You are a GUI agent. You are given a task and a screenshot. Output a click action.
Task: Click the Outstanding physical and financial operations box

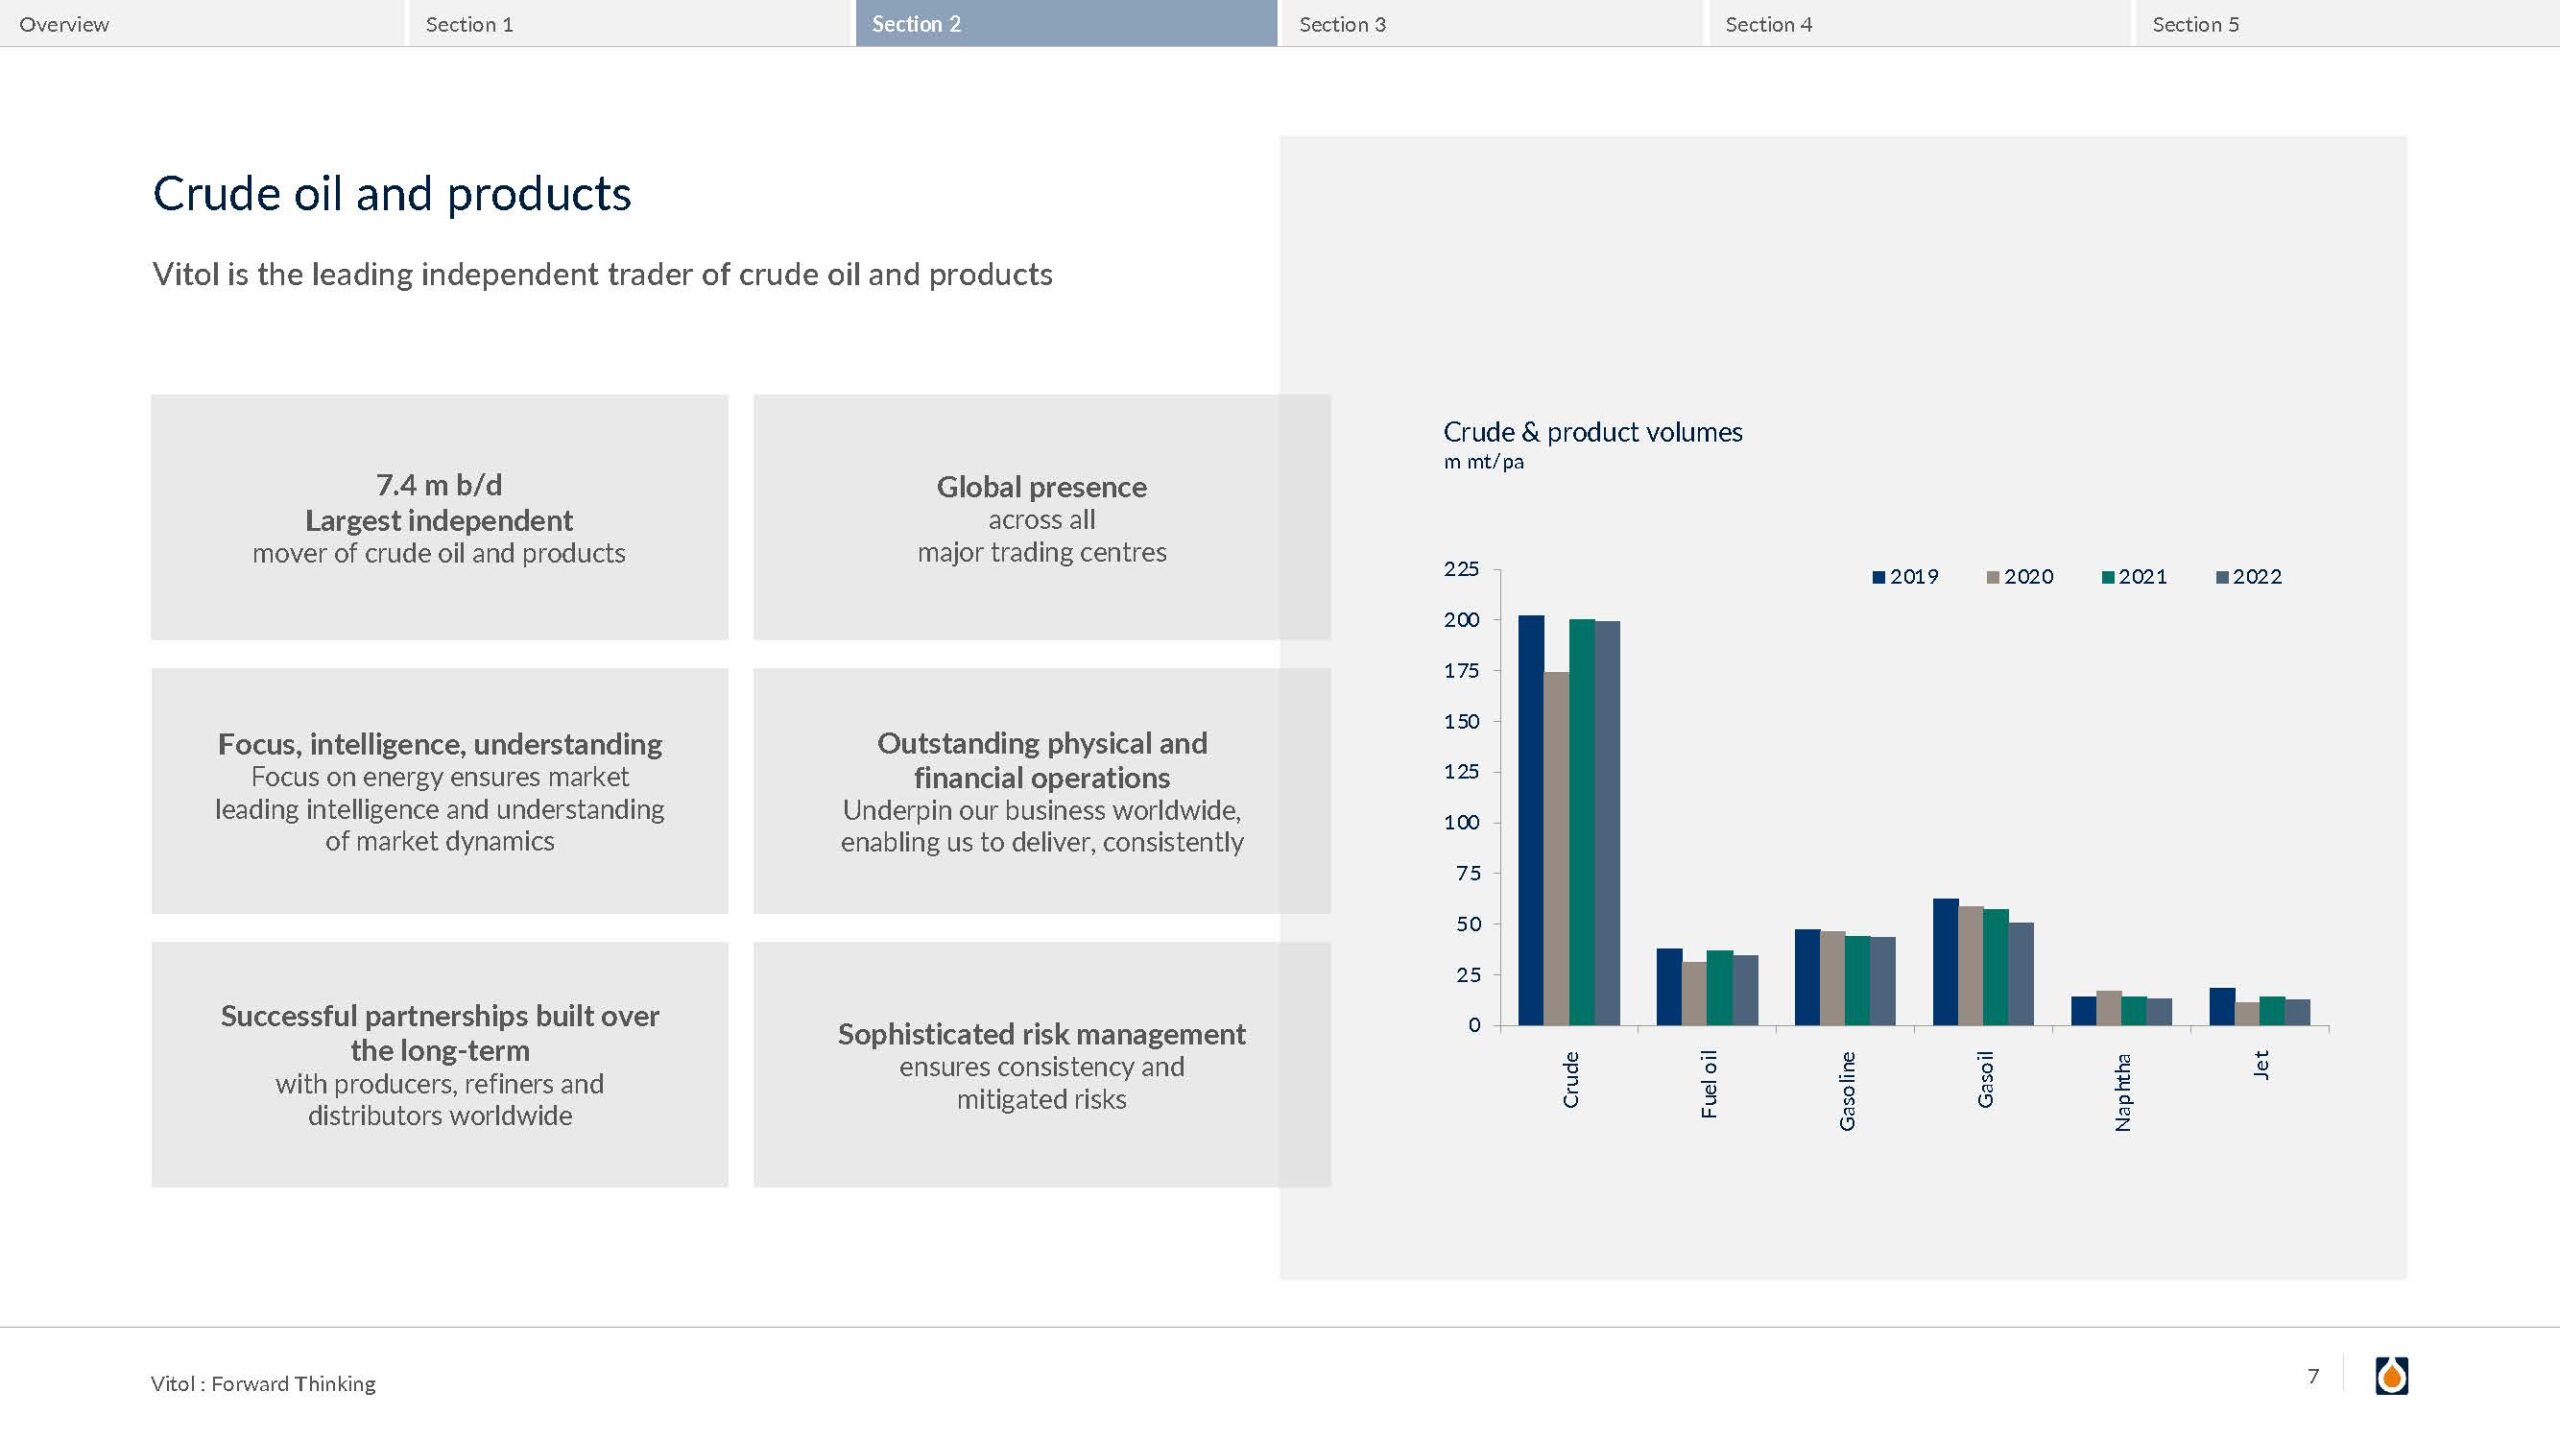pyautogui.click(x=1041, y=790)
